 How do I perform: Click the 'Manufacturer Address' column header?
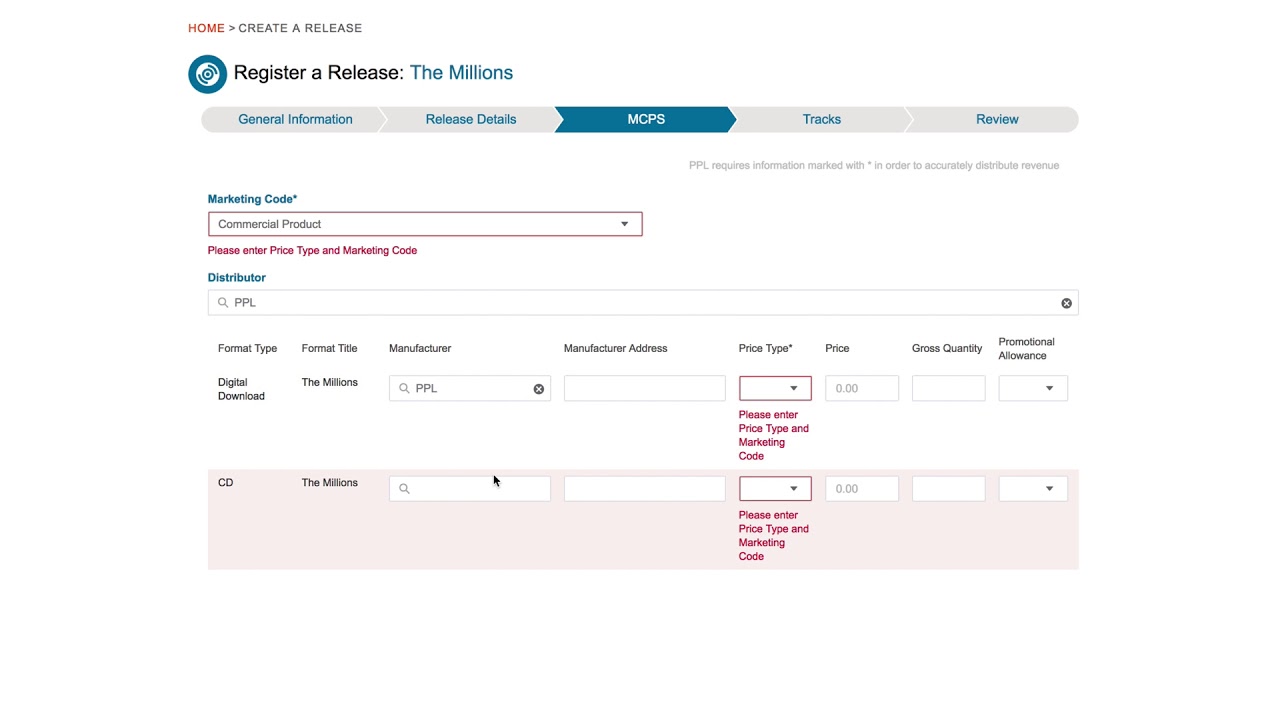[615, 348]
